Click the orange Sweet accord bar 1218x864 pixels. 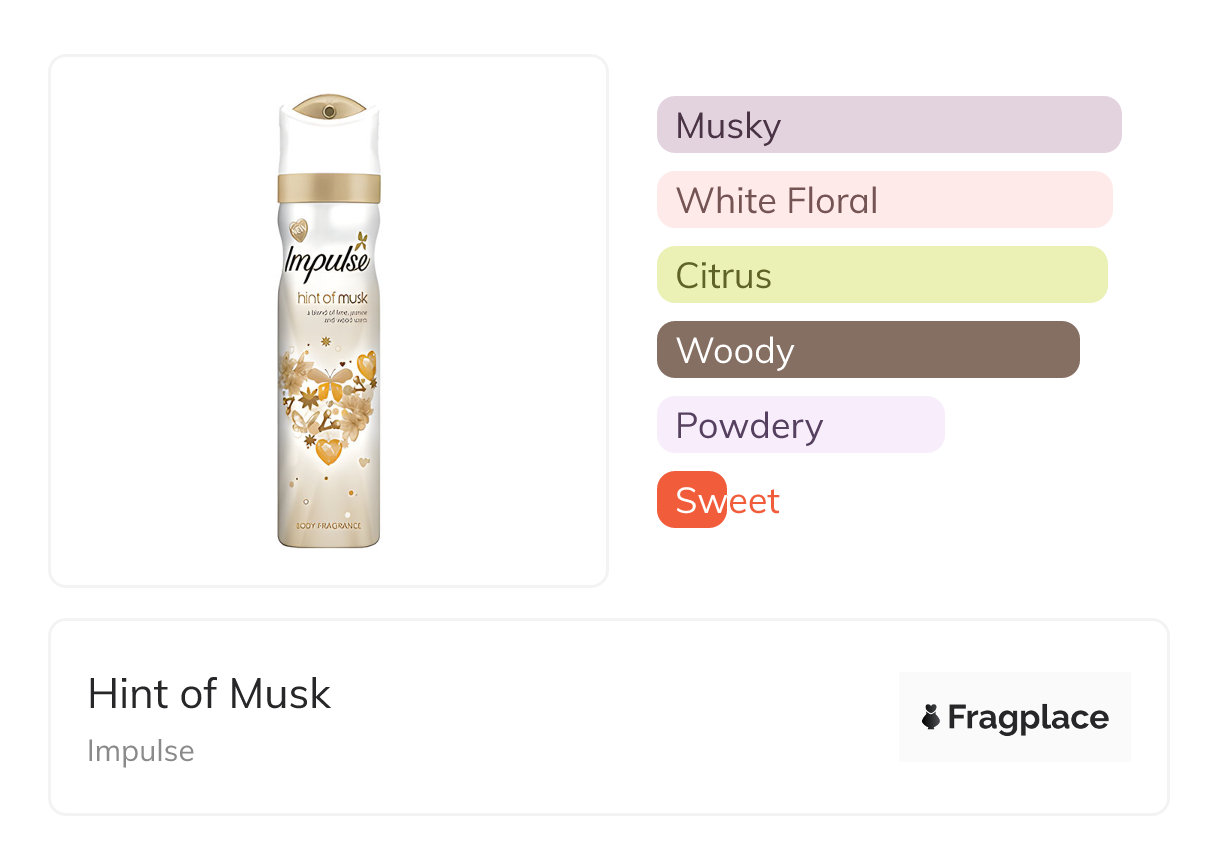click(x=692, y=500)
